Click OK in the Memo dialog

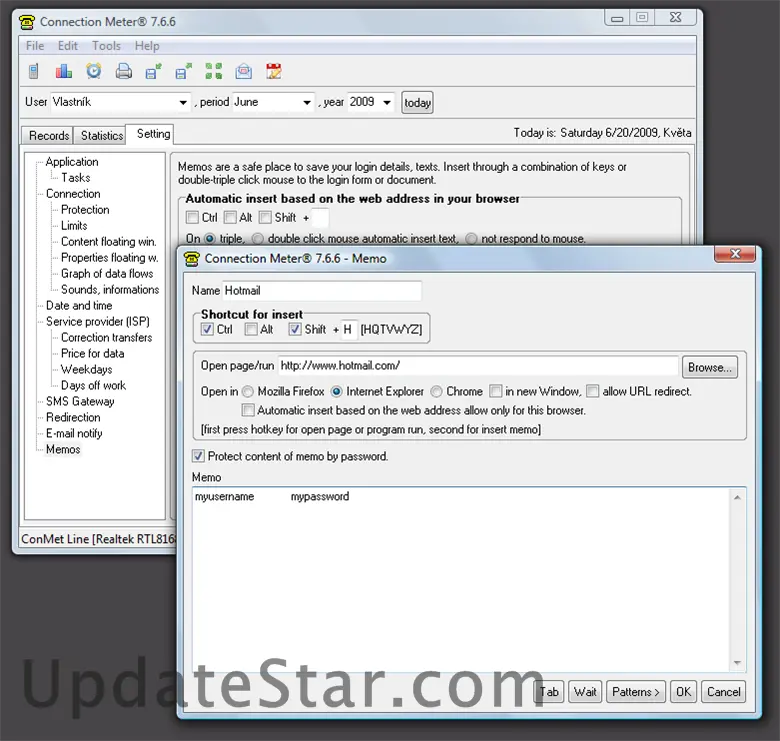683,692
